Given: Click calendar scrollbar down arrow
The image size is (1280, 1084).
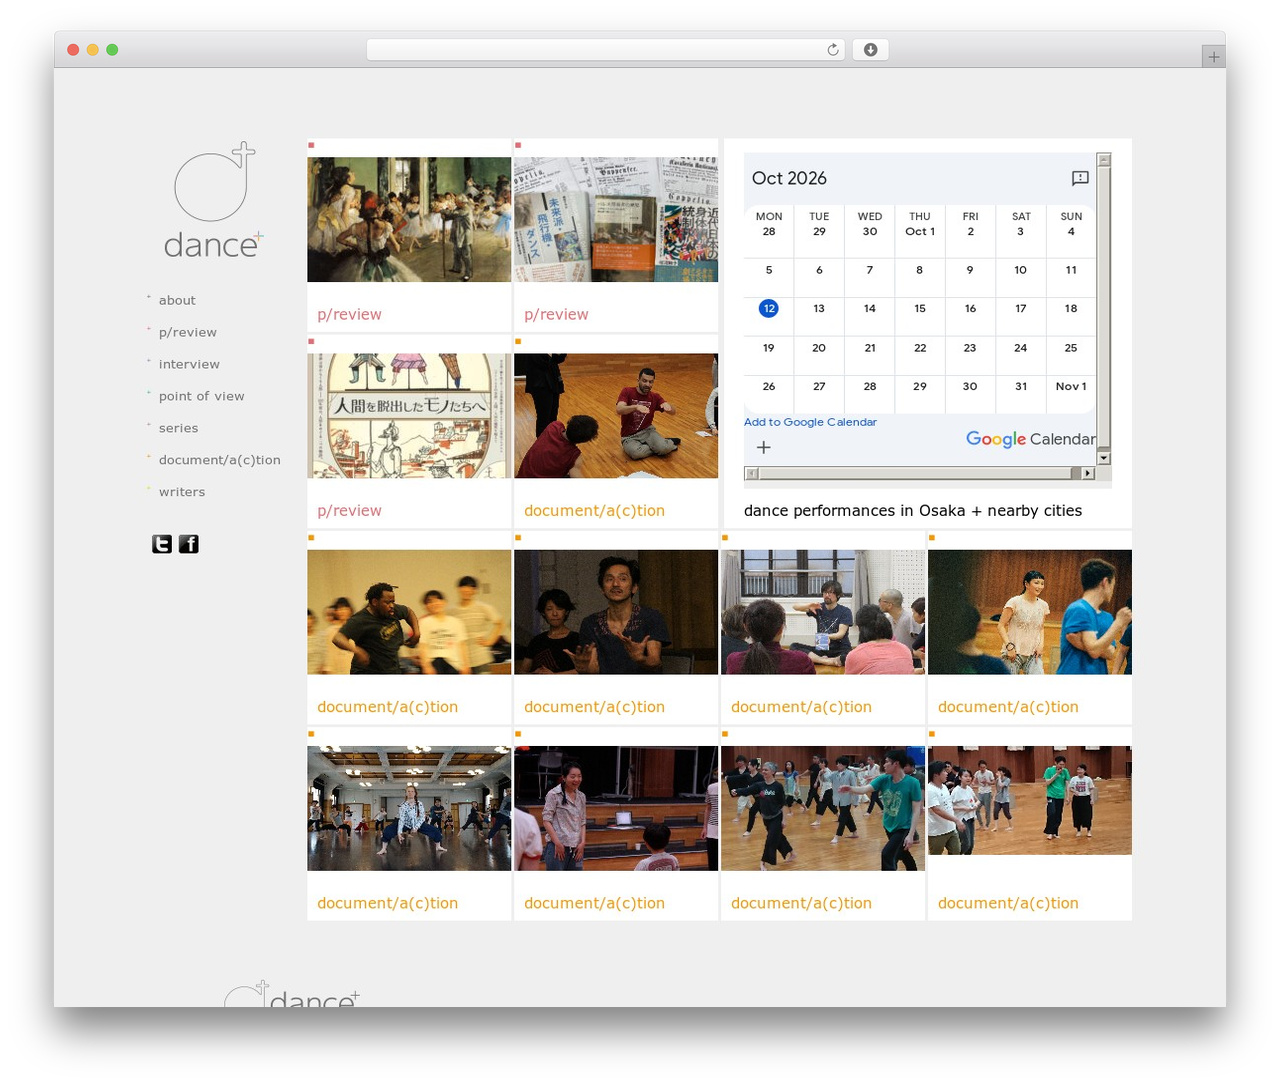Looking at the screenshot, I should 1104,458.
